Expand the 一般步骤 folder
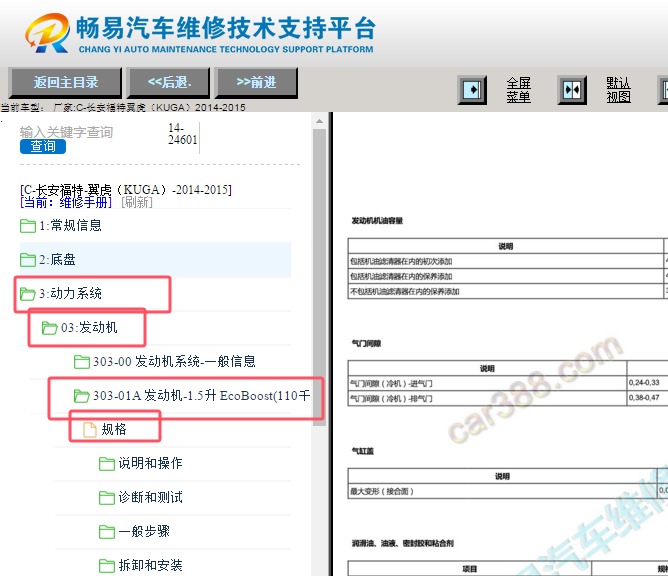668x576 pixels. pos(144,531)
